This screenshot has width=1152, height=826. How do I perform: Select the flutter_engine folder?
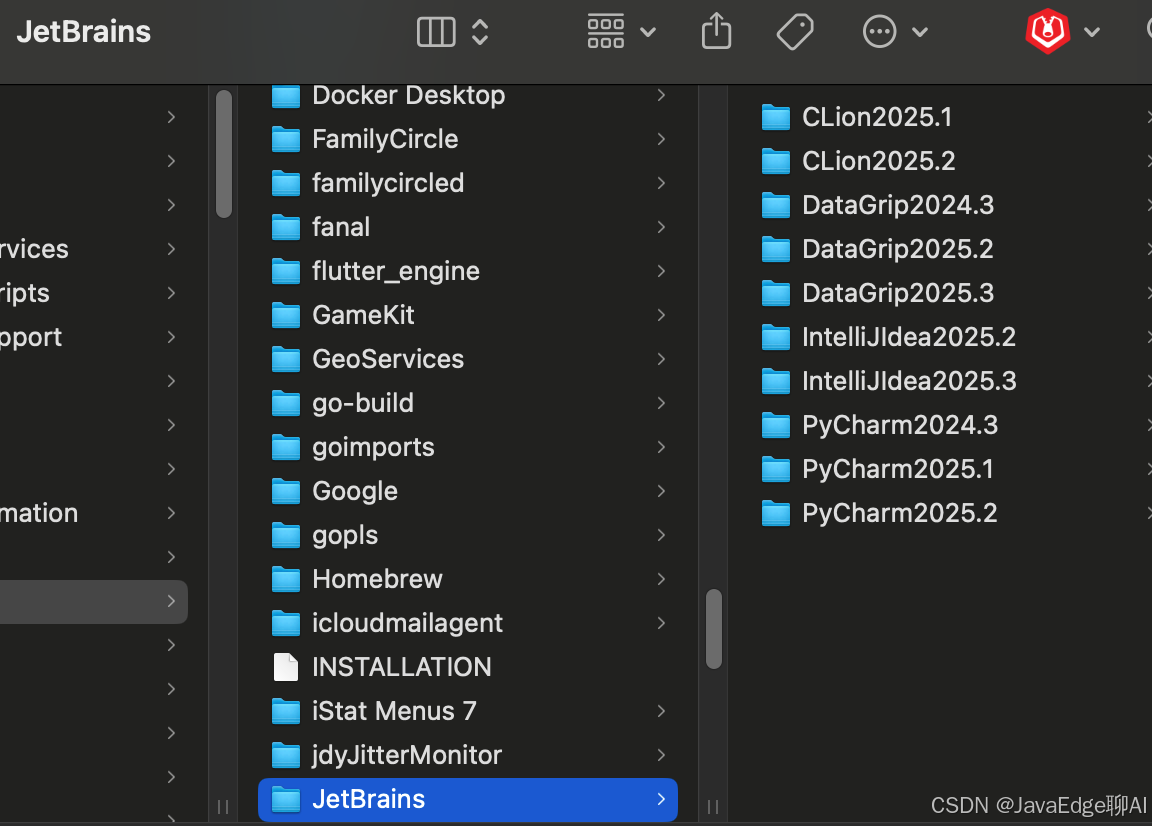coord(468,271)
